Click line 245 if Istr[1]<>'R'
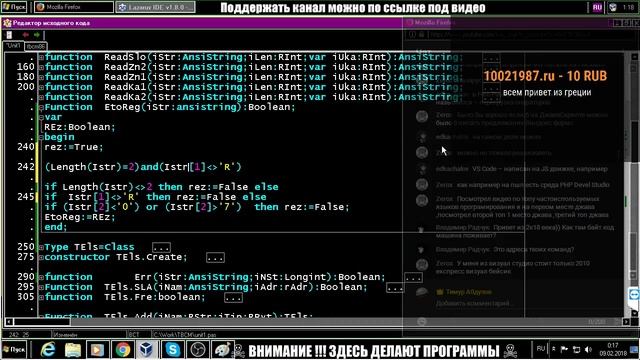Screen dimensions: 640x360 [155, 197]
